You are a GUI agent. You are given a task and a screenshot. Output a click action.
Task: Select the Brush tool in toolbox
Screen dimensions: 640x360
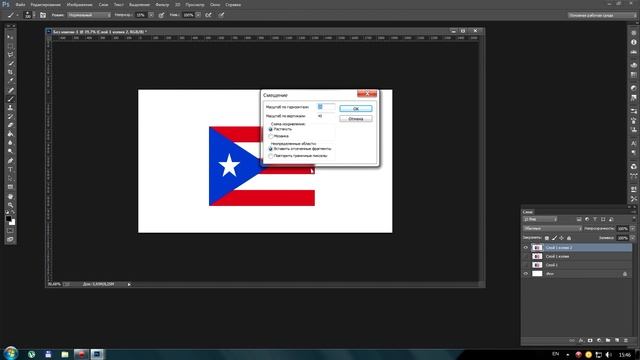click(x=11, y=99)
